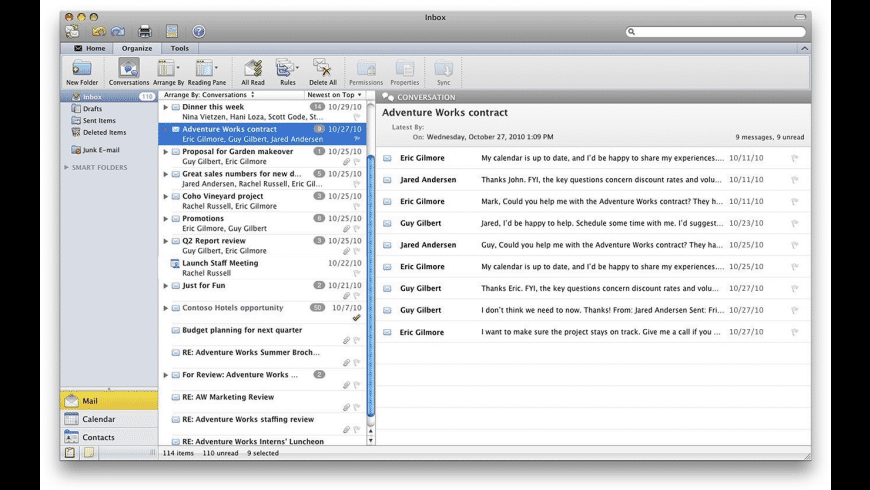This screenshot has width=870, height=490.
Task: Toggle the Newest on Top sort order
Action: point(334,95)
